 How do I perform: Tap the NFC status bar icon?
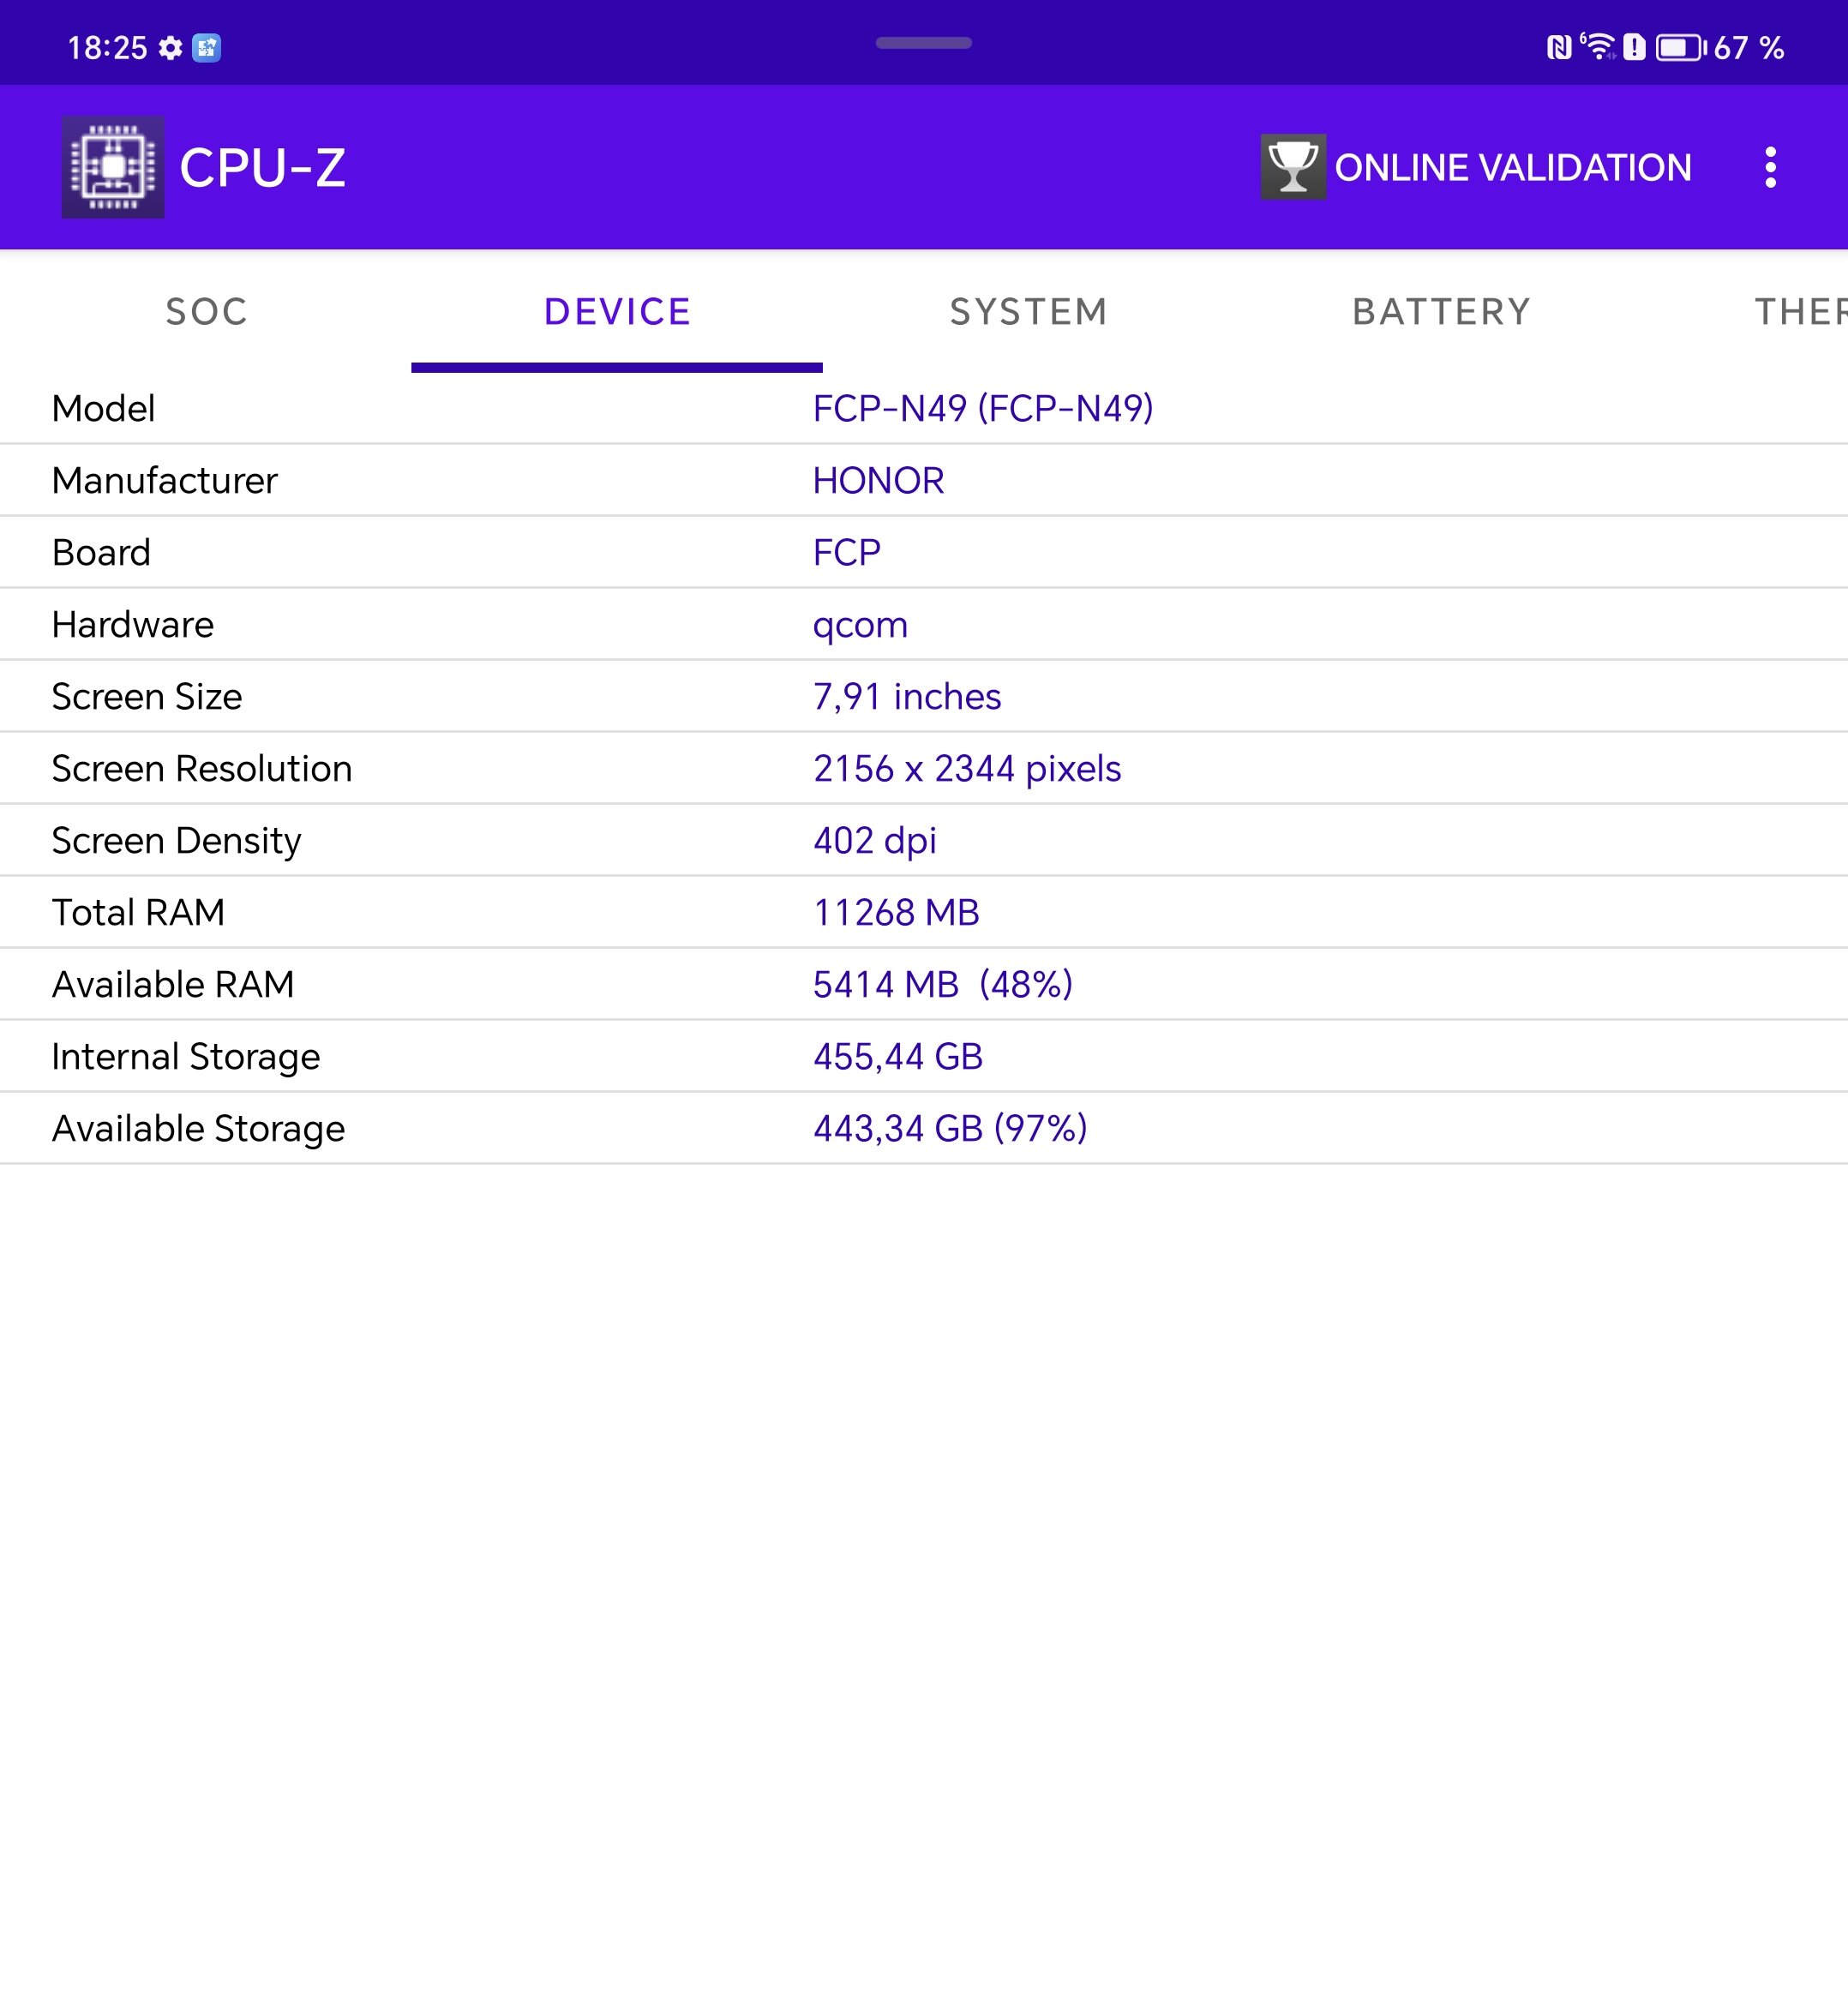[1559, 47]
